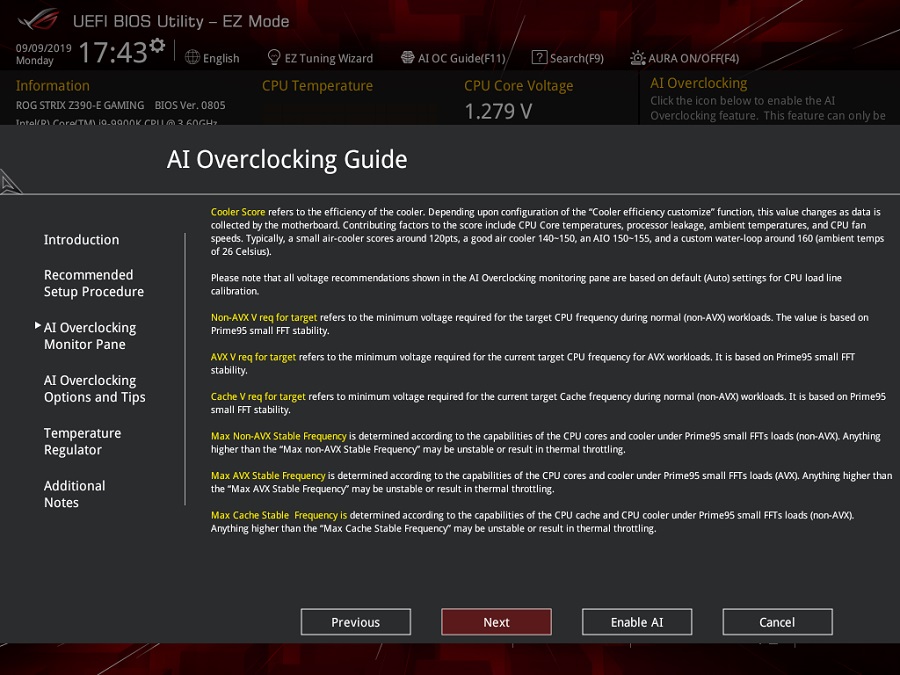Click the Cancel button
The width and height of the screenshot is (900, 675).
tap(778, 622)
